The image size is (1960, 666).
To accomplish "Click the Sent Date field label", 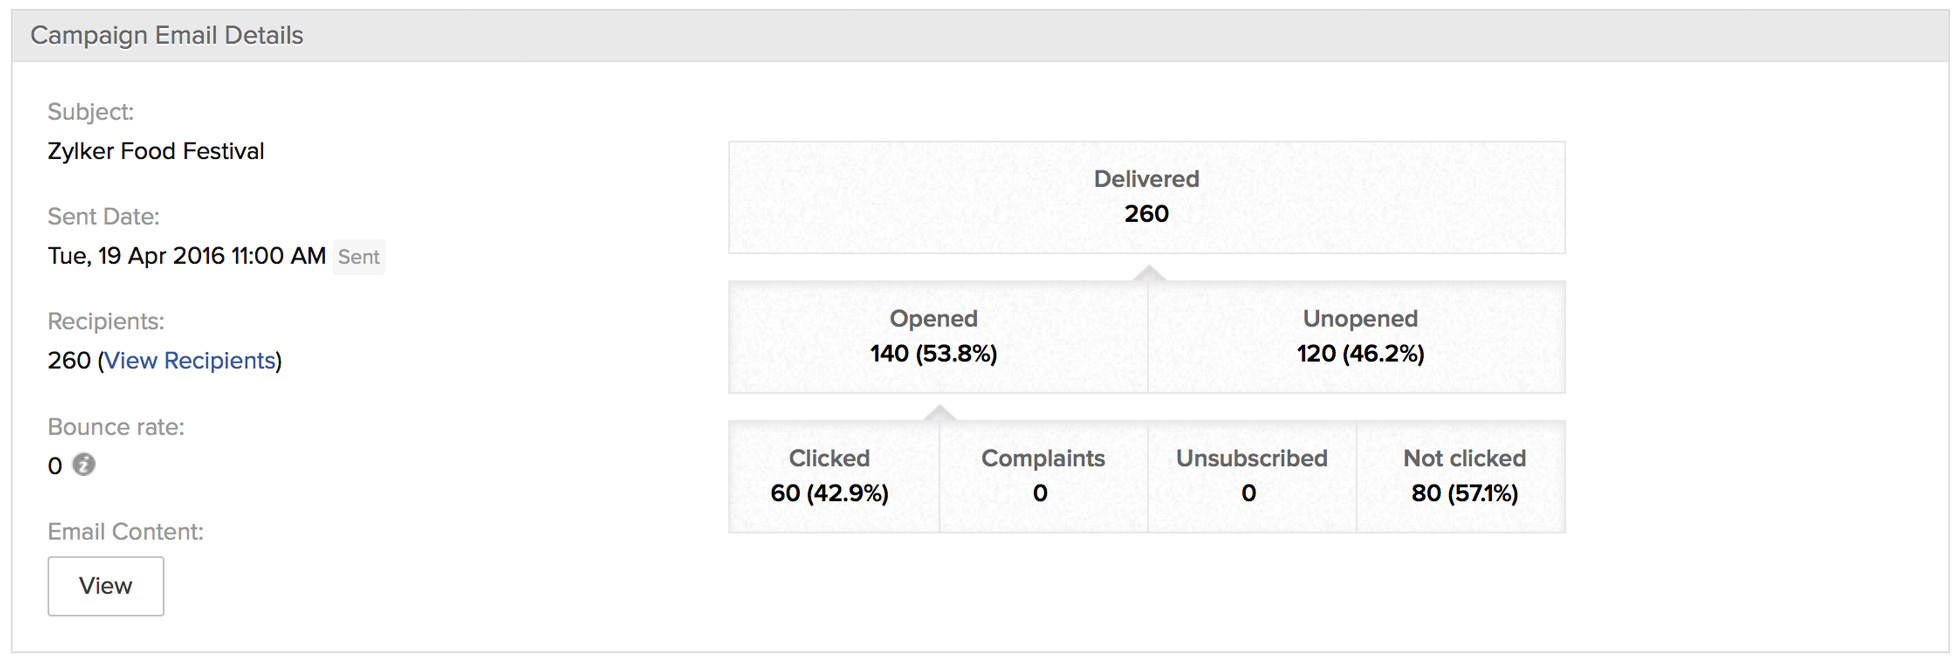I will [103, 217].
